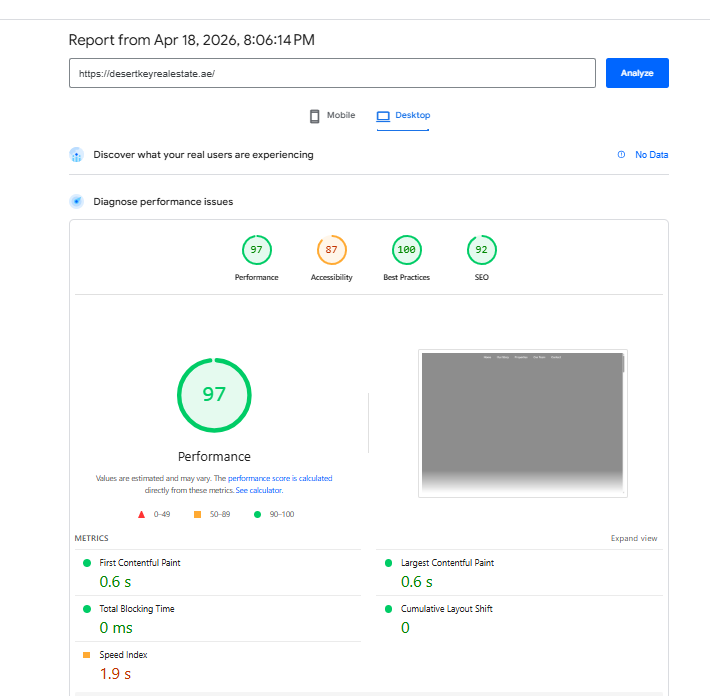The height and width of the screenshot is (696, 710).
Task: Click the Mobile phone icon
Action: (315, 116)
